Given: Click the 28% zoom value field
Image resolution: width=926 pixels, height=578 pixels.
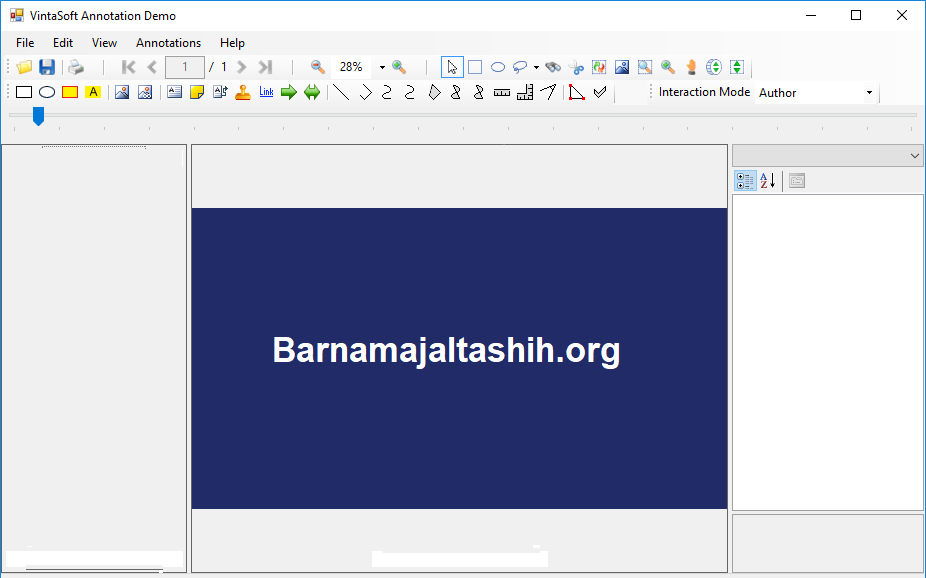Looking at the screenshot, I should click(x=351, y=67).
